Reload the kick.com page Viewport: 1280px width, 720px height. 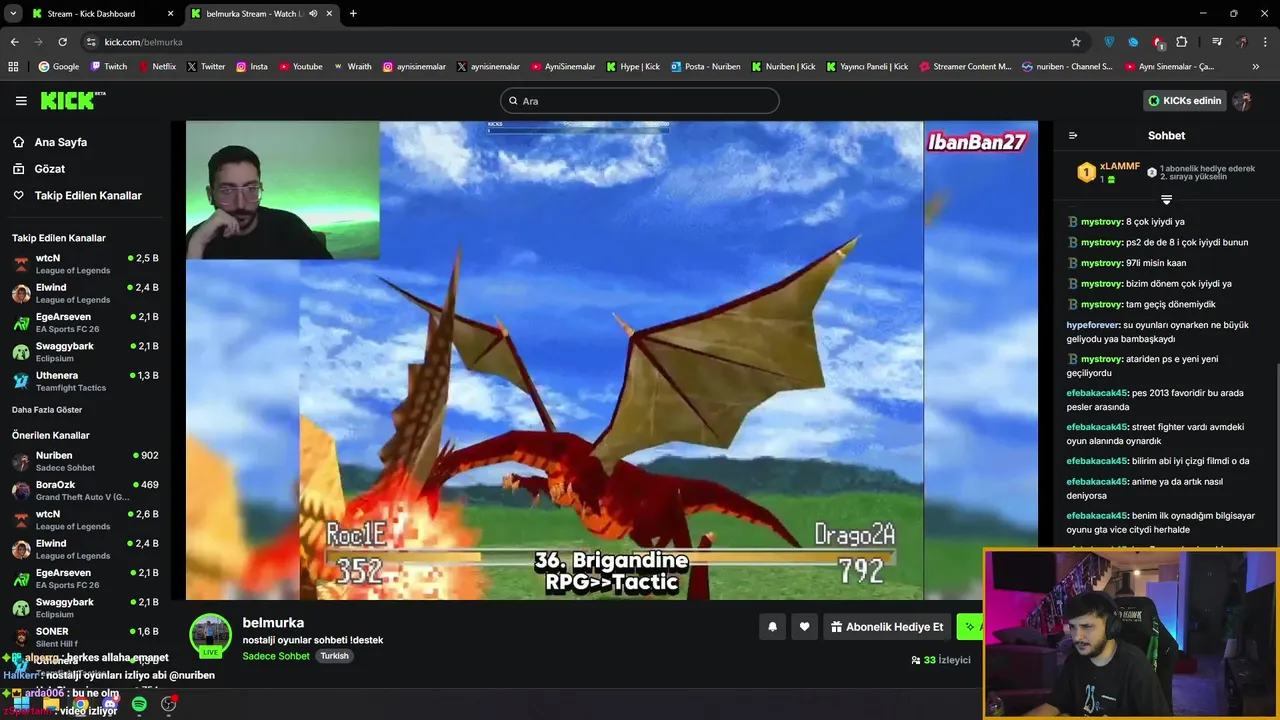(x=62, y=42)
